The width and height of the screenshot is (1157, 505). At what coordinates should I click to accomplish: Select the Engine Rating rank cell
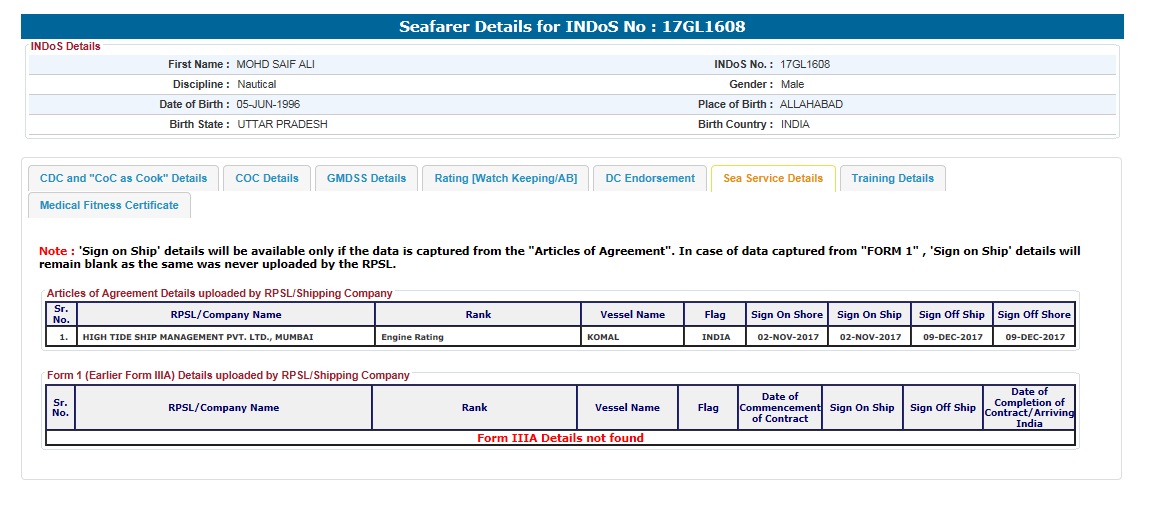(x=412, y=337)
